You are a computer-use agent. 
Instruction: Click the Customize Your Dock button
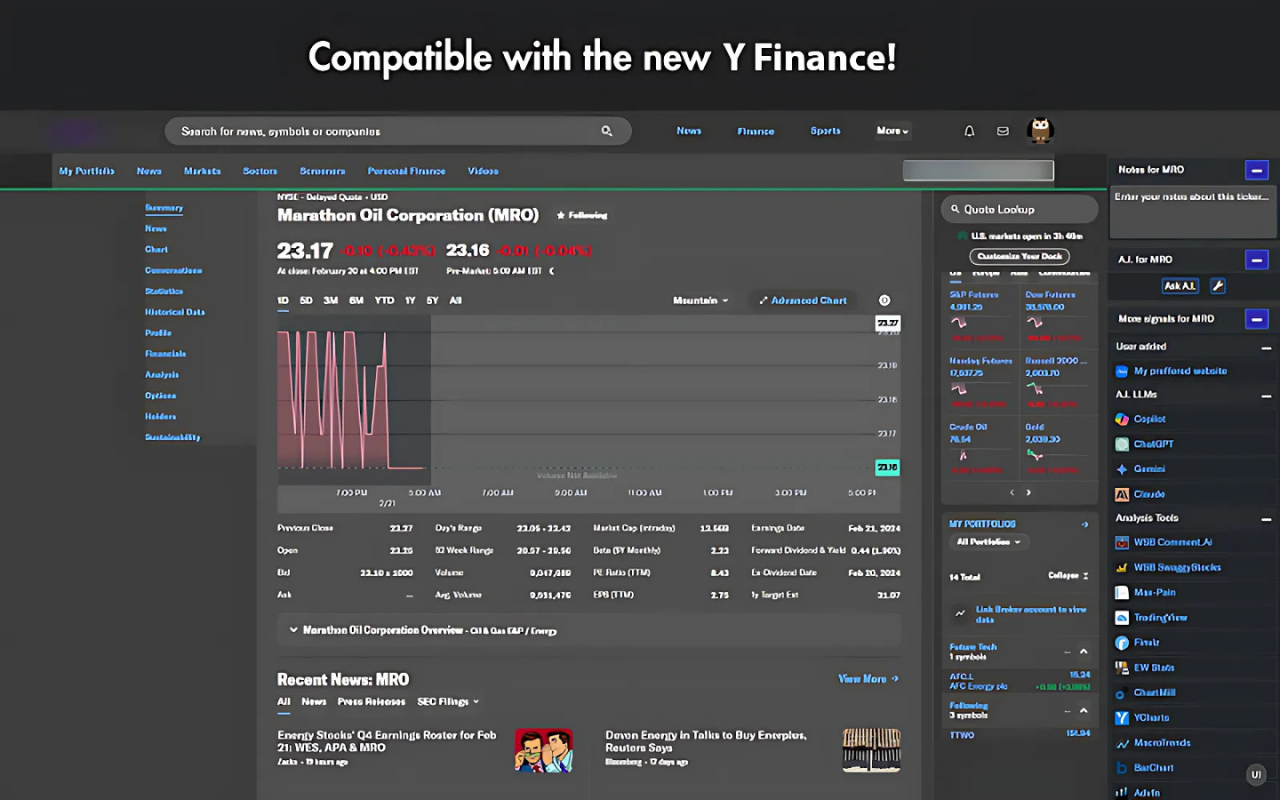(x=1018, y=256)
